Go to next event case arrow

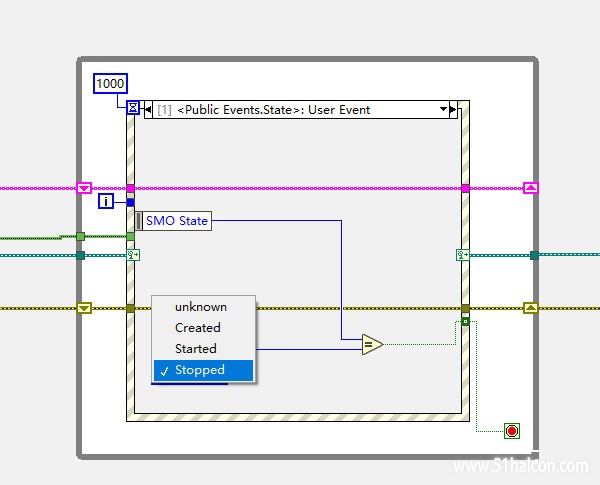(453, 110)
